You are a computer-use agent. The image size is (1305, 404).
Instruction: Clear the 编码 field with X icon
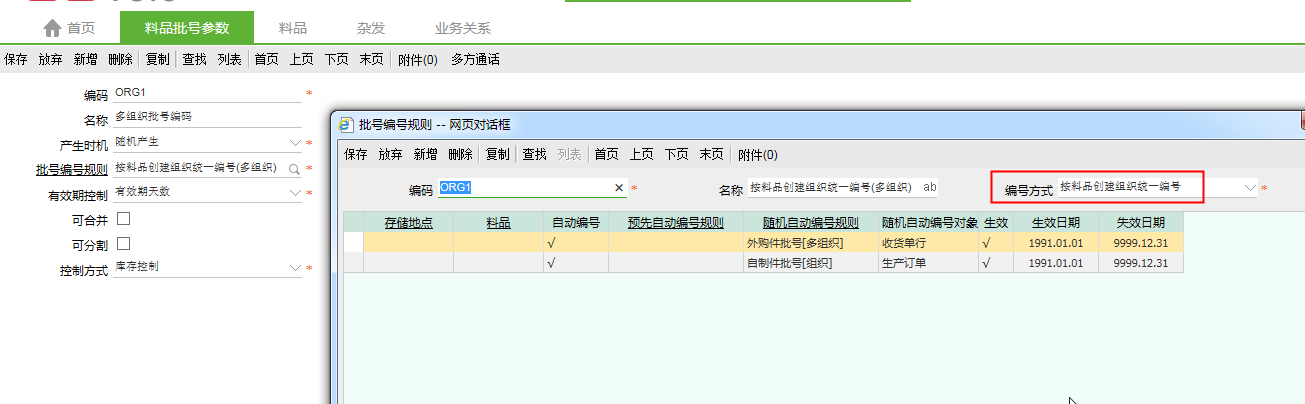pyautogui.click(x=618, y=188)
